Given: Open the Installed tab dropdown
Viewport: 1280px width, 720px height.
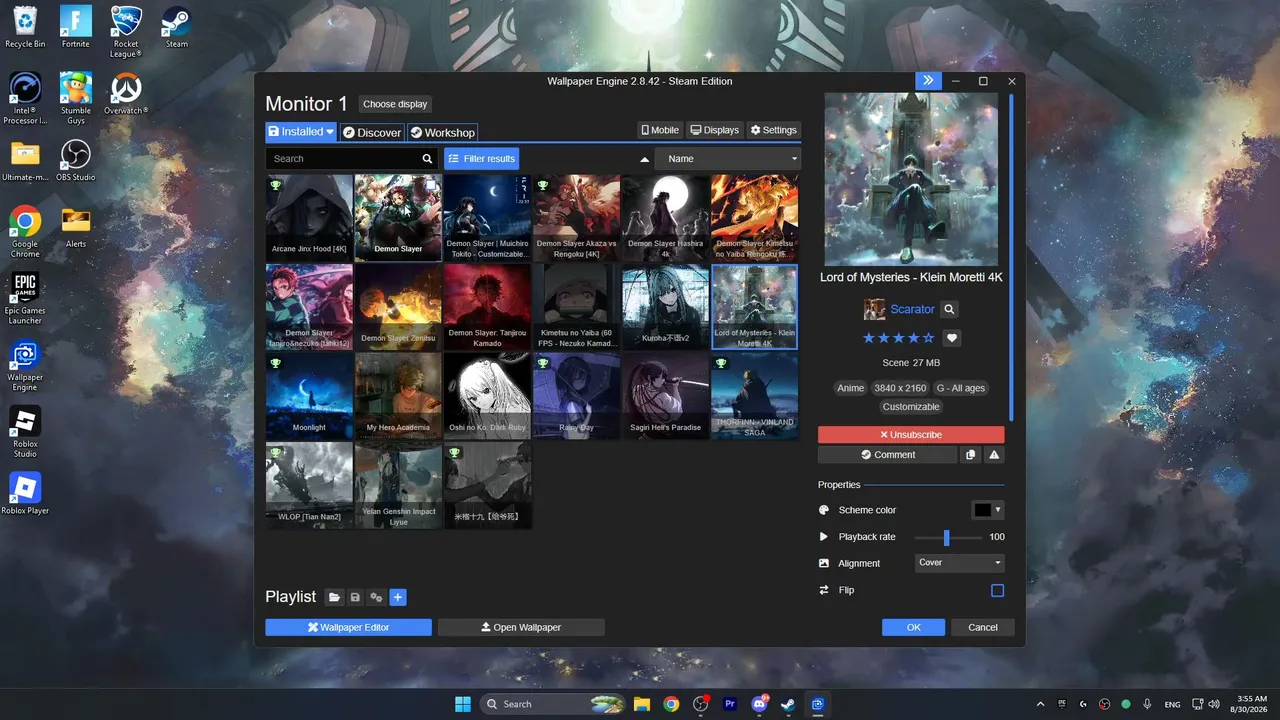Looking at the screenshot, I should coord(301,132).
